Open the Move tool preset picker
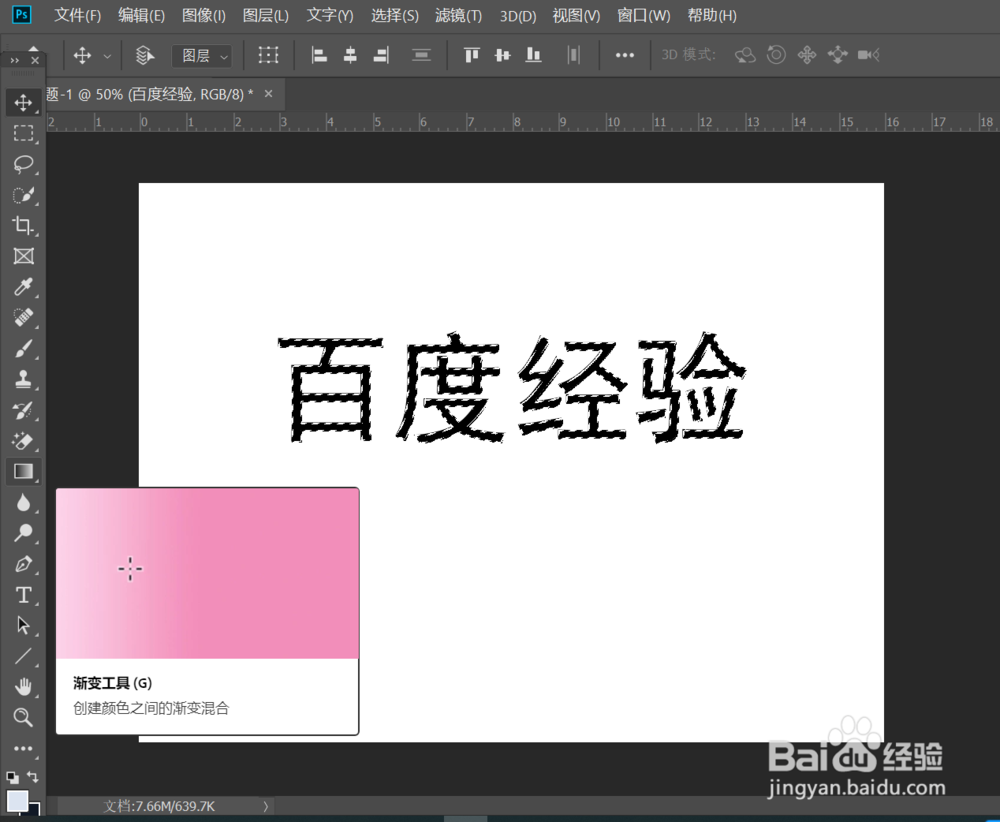The height and width of the screenshot is (822, 1000). pos(107,56)
